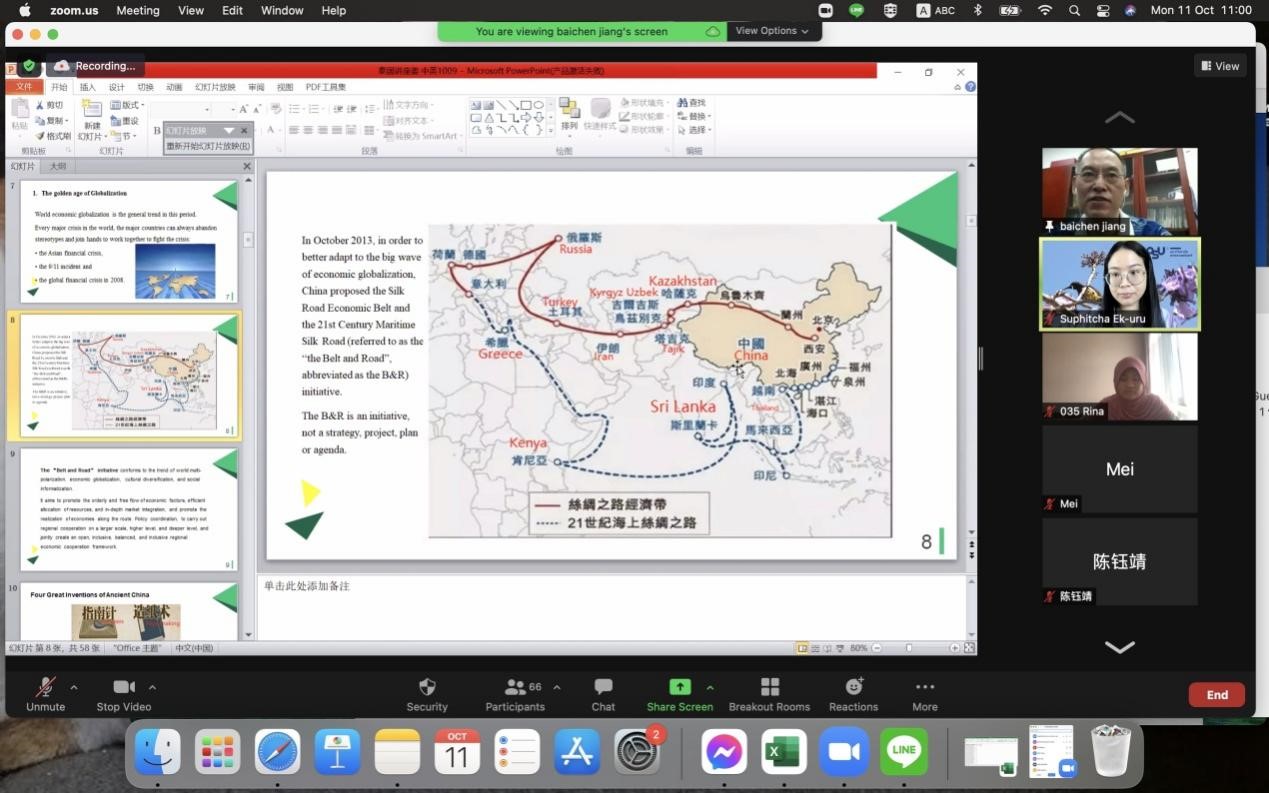Screen dimensions: 1269x793
Task: Open the Reactions menu
Action: [x=853, y=687]
